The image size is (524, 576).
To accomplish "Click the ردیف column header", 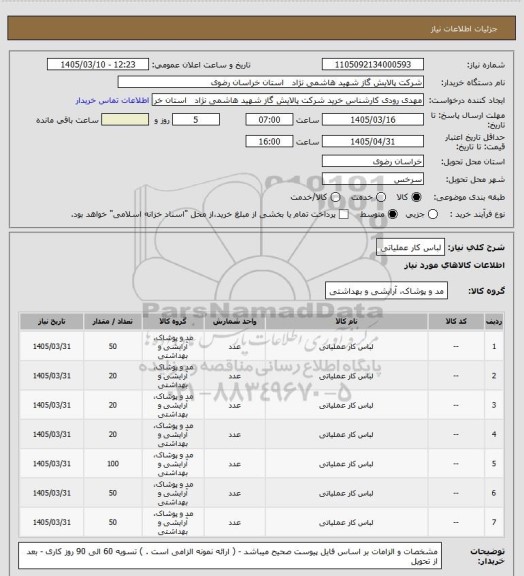I will coord(494,321).
